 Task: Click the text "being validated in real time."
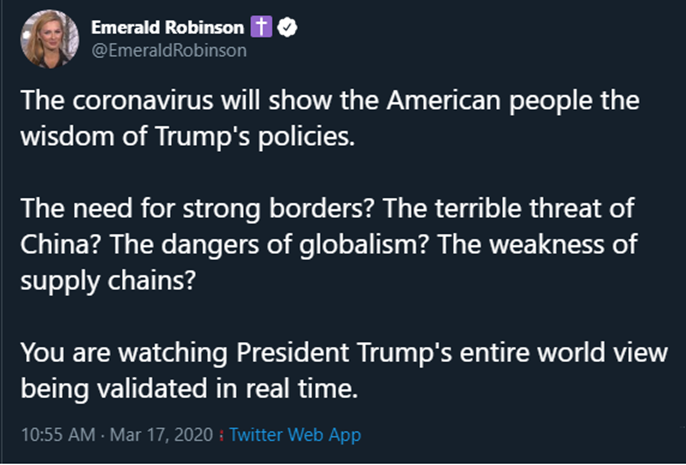point(189,388)
